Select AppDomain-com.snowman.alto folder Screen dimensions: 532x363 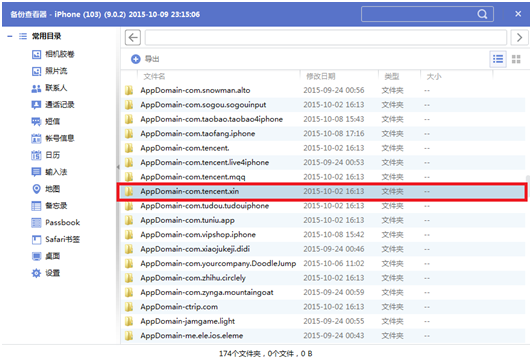coord(323,90)
